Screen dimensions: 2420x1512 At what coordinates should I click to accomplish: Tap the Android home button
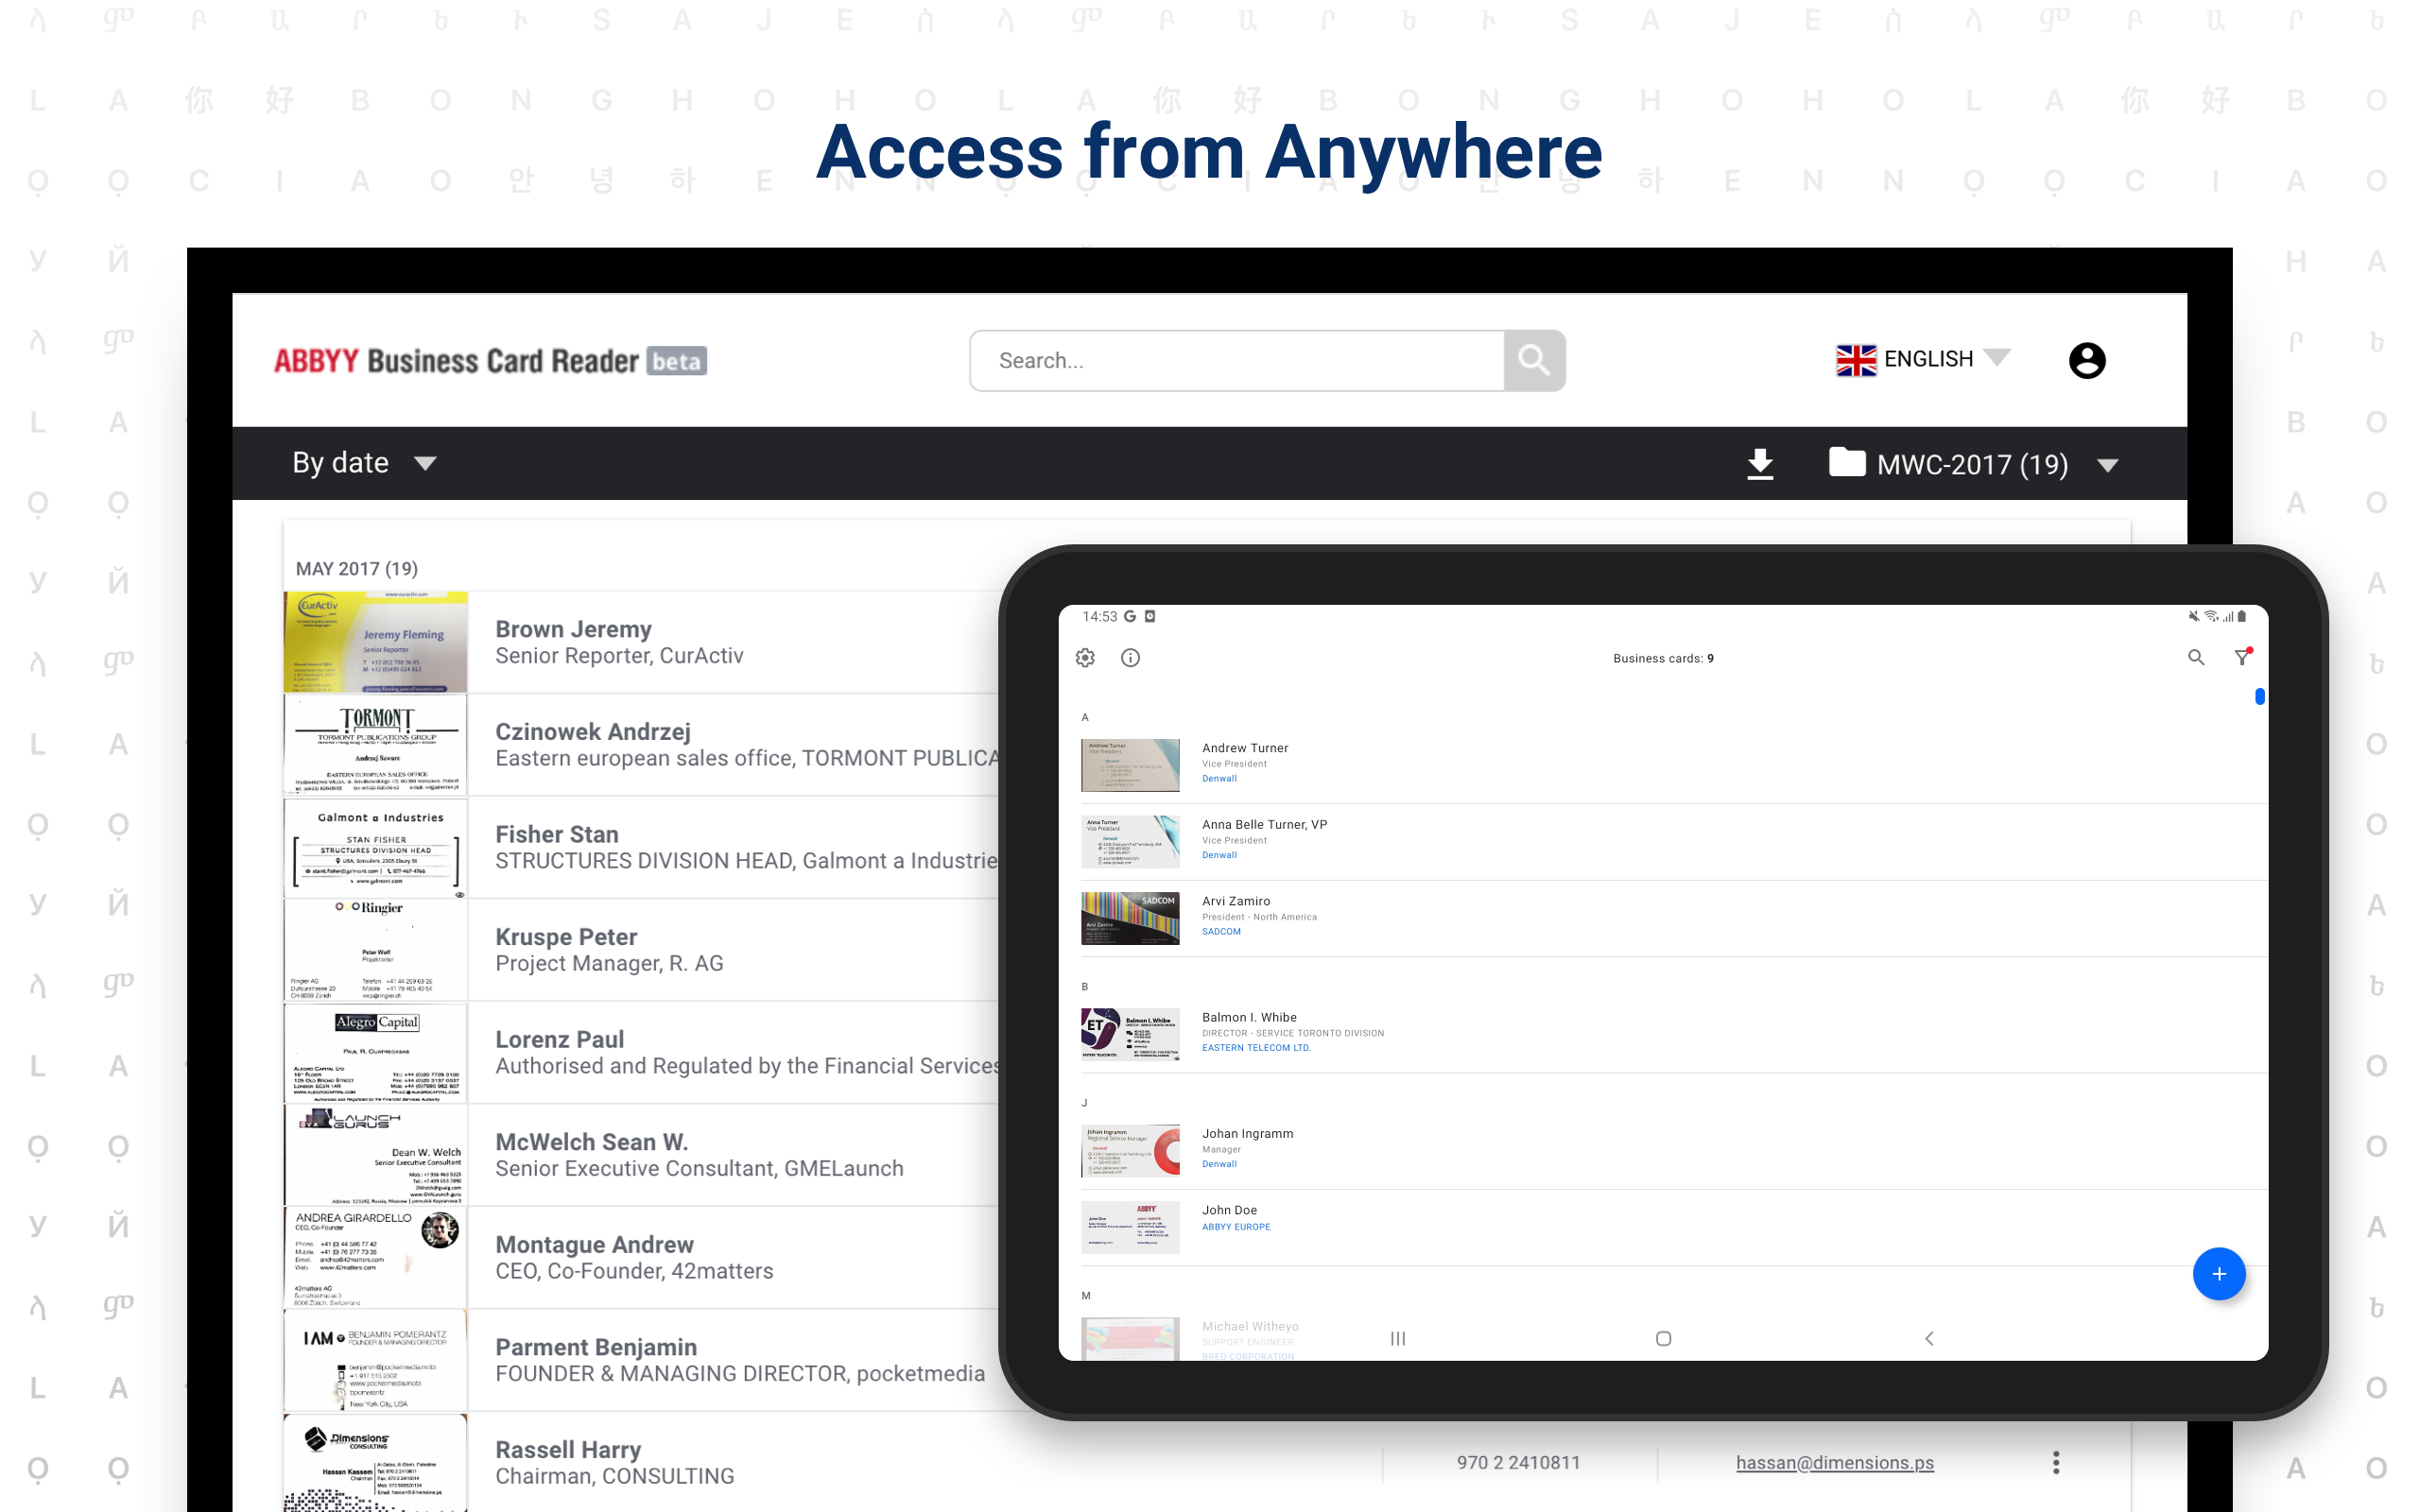1663,1338
